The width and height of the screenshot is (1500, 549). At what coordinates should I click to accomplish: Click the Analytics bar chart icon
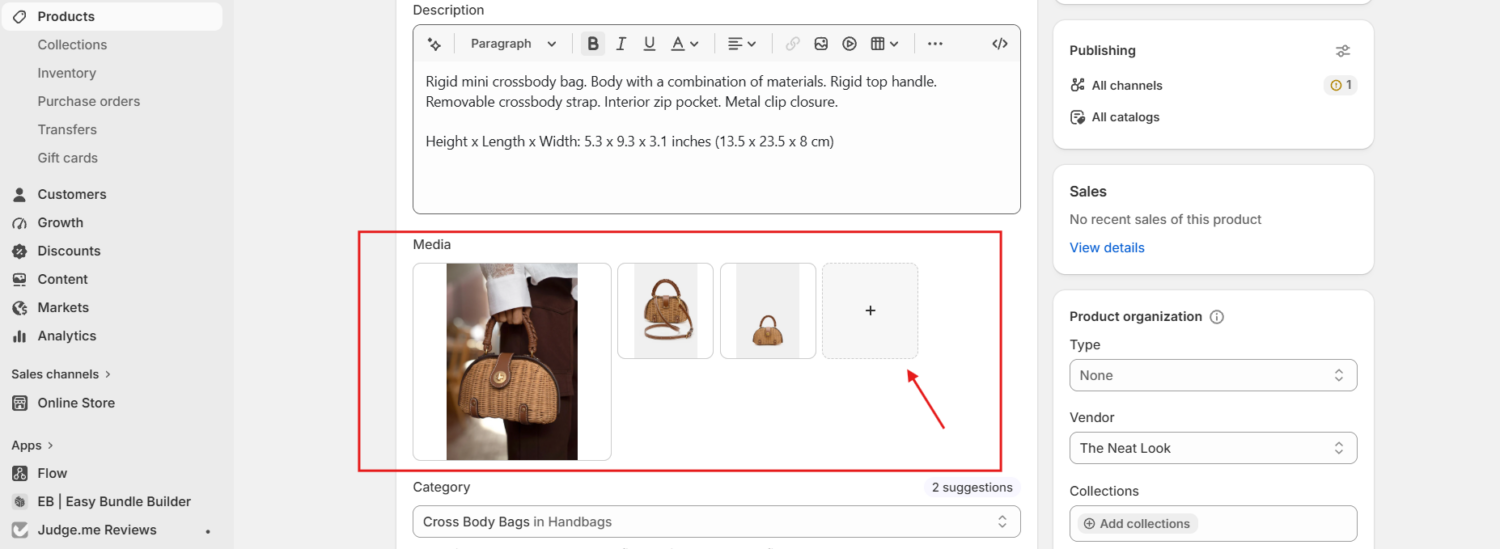click(19, 336)
